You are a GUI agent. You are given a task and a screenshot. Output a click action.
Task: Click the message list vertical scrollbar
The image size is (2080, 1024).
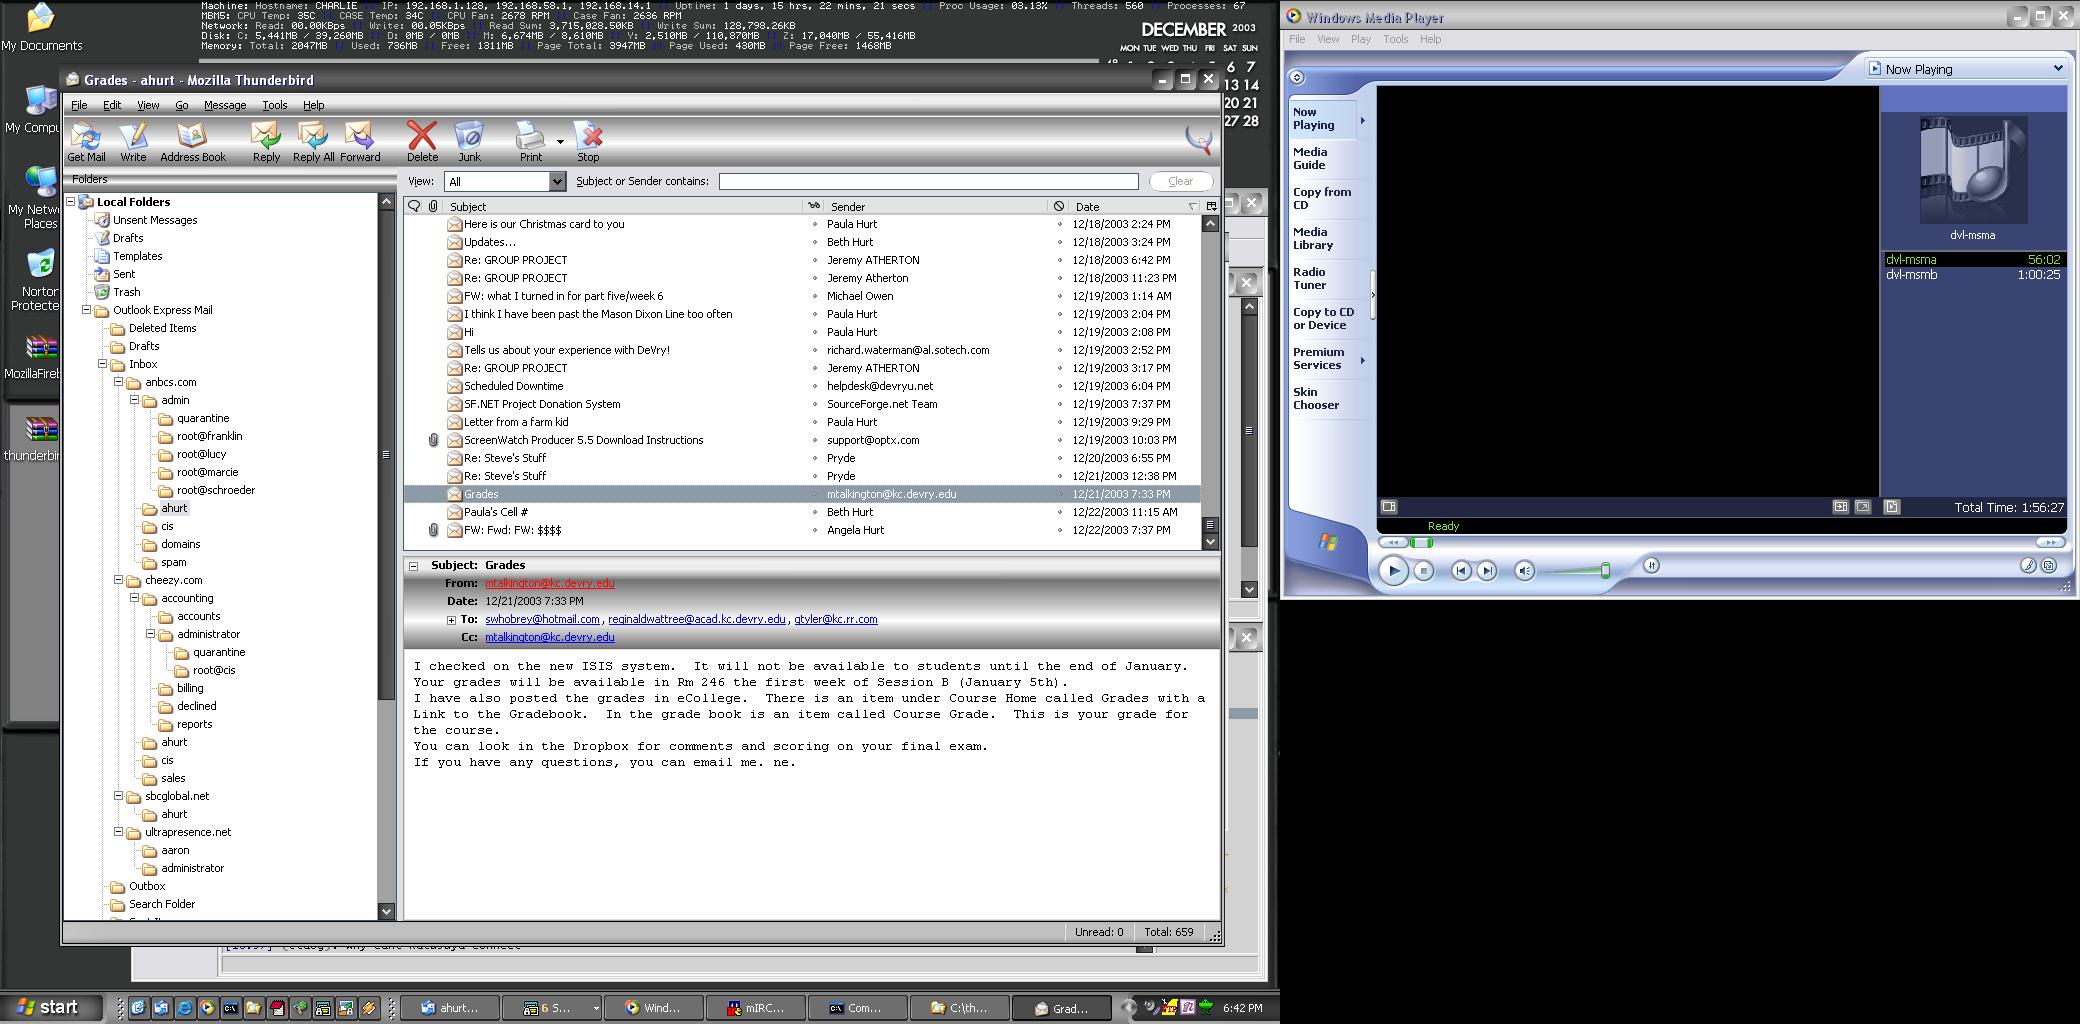[1210, 383]
